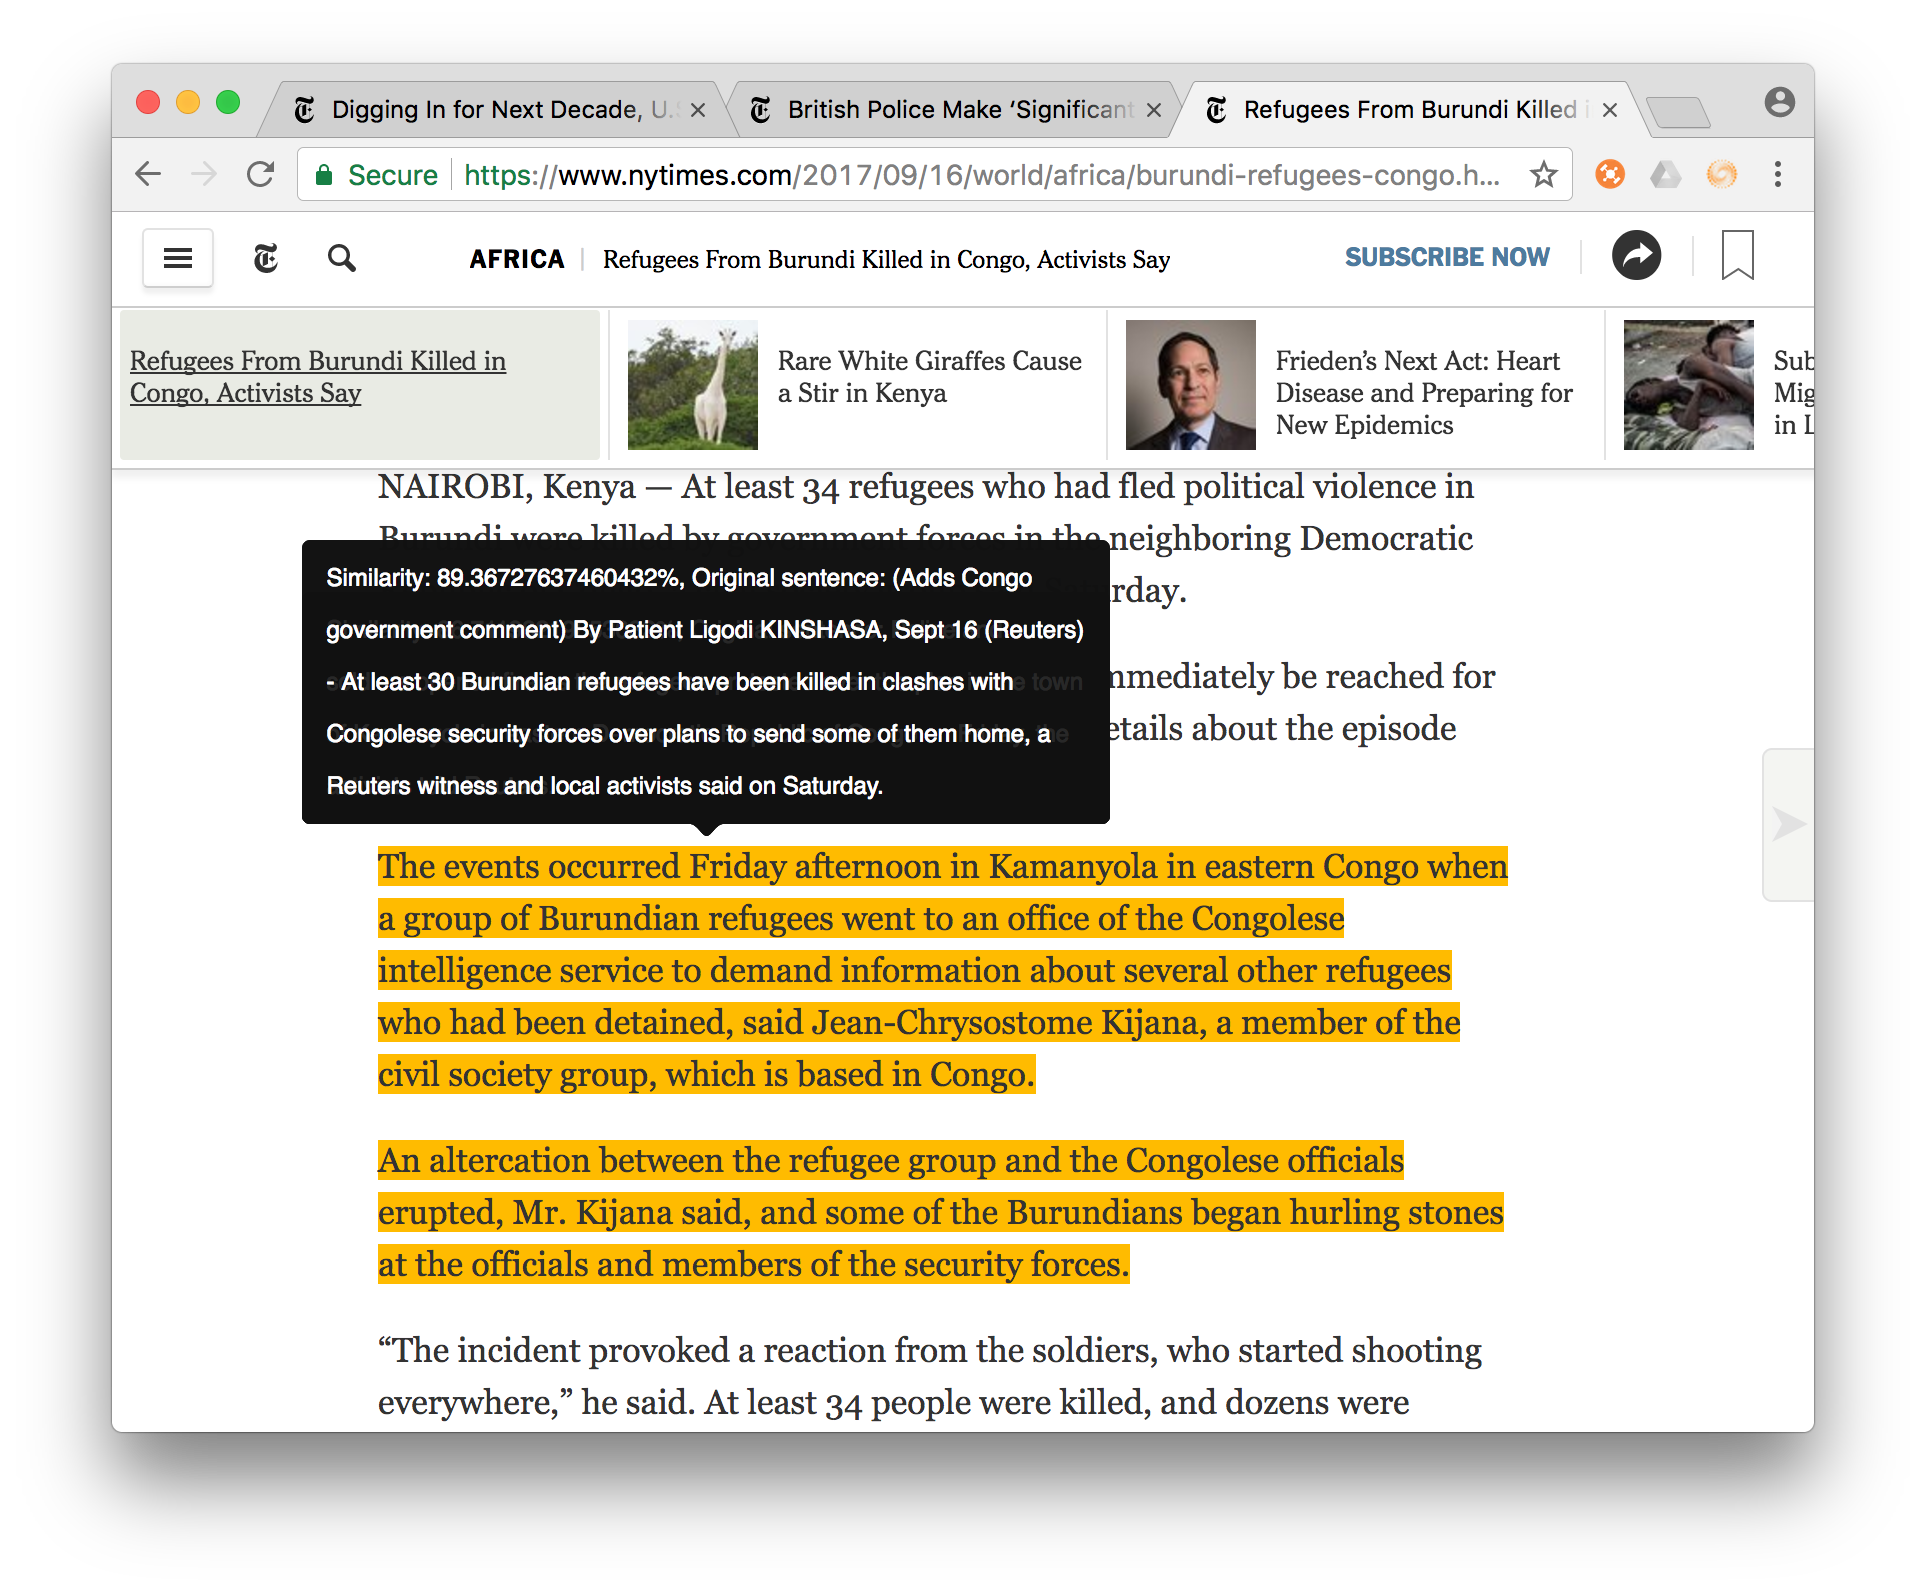
Task: Open the NYT sections hamburger menu
Action: [178, 258]
